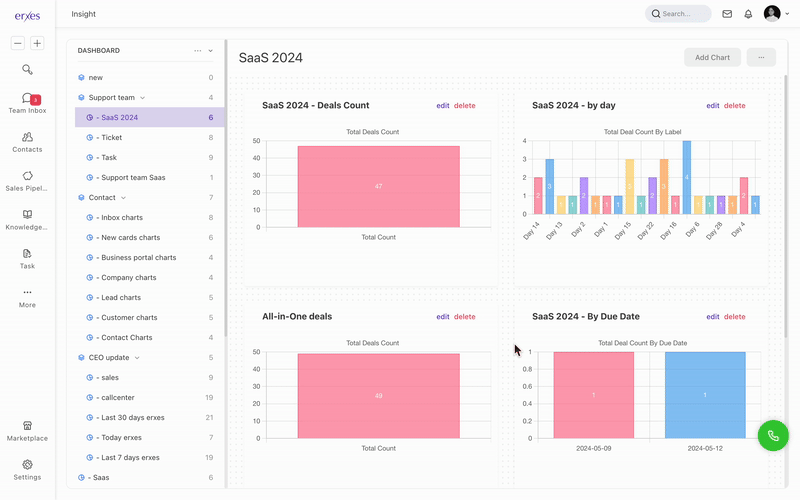Delete the SaaS 2024 - By Due Date chart
The height and width of the screenshot is (500, 800).
click(x=735, y=317)
